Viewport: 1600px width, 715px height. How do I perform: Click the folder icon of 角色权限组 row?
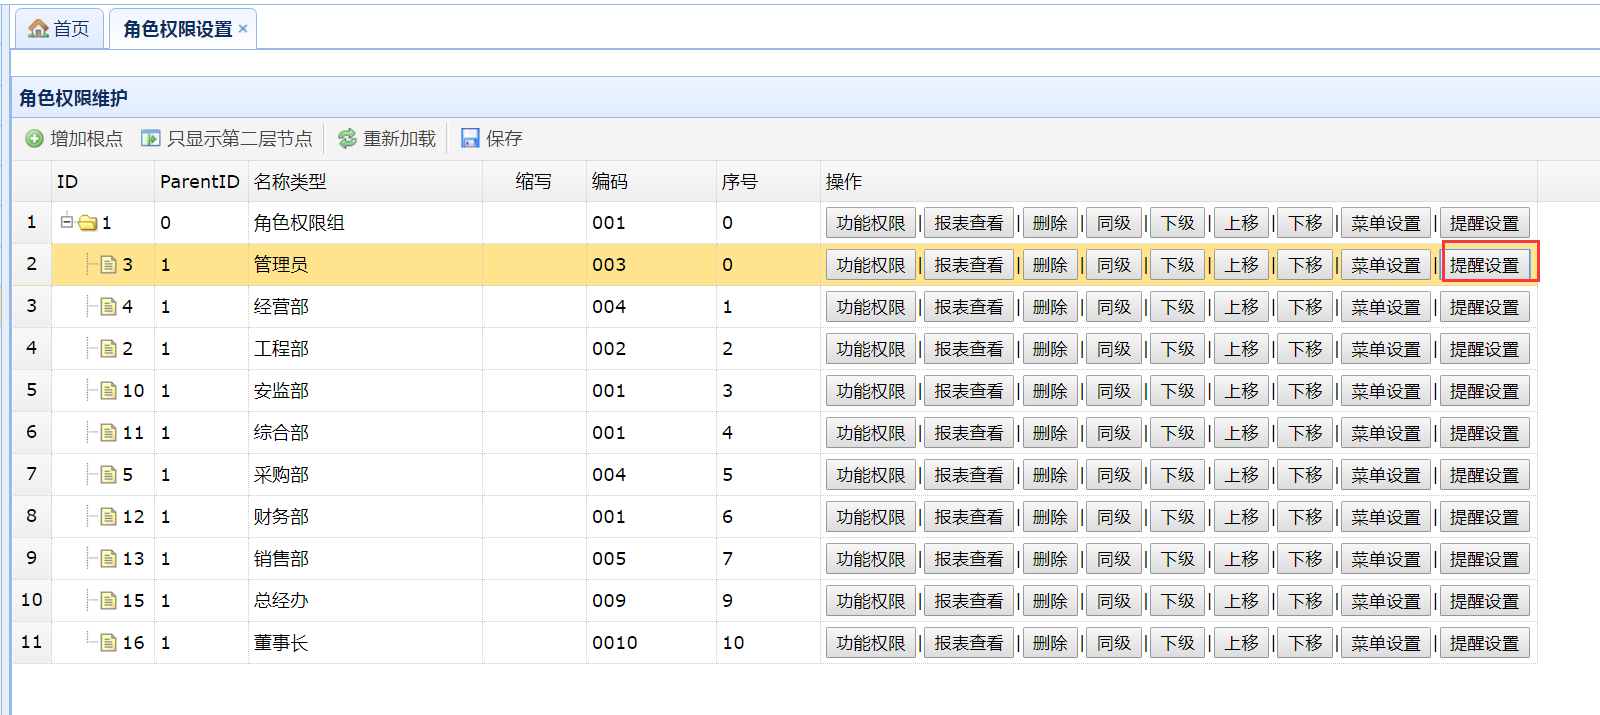coord(88,223)
